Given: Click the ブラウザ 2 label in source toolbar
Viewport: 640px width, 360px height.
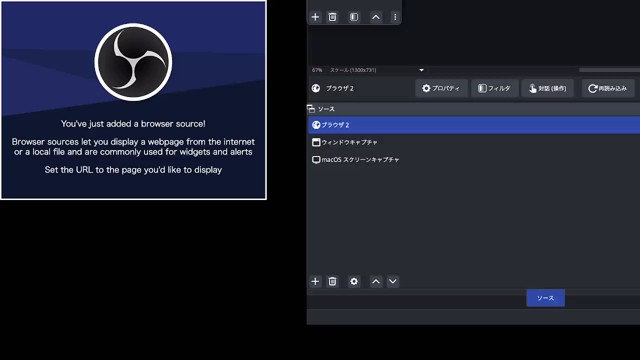Looking at the screenshot, I should (x=340, y=88).
